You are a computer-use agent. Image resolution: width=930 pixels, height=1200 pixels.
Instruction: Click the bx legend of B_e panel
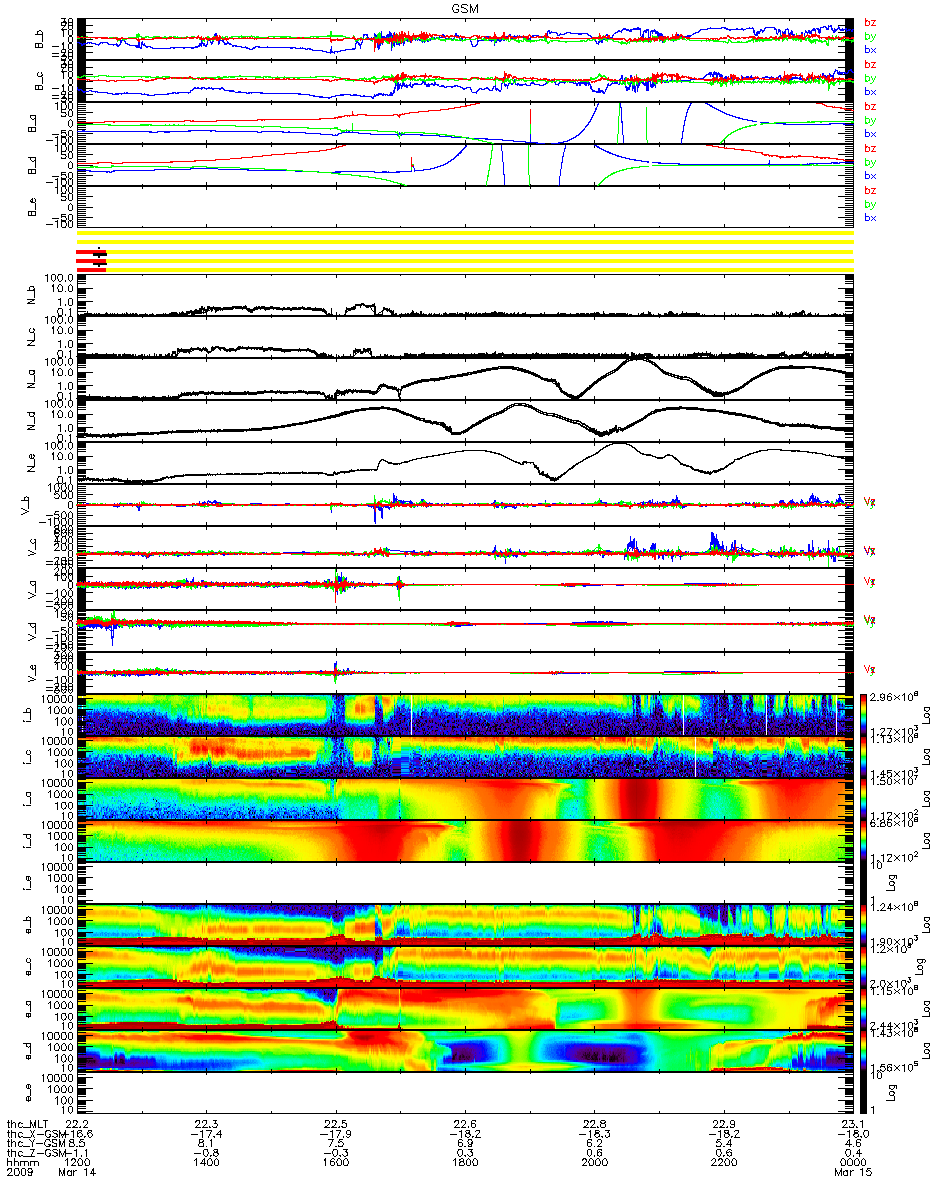coord(870,217)
